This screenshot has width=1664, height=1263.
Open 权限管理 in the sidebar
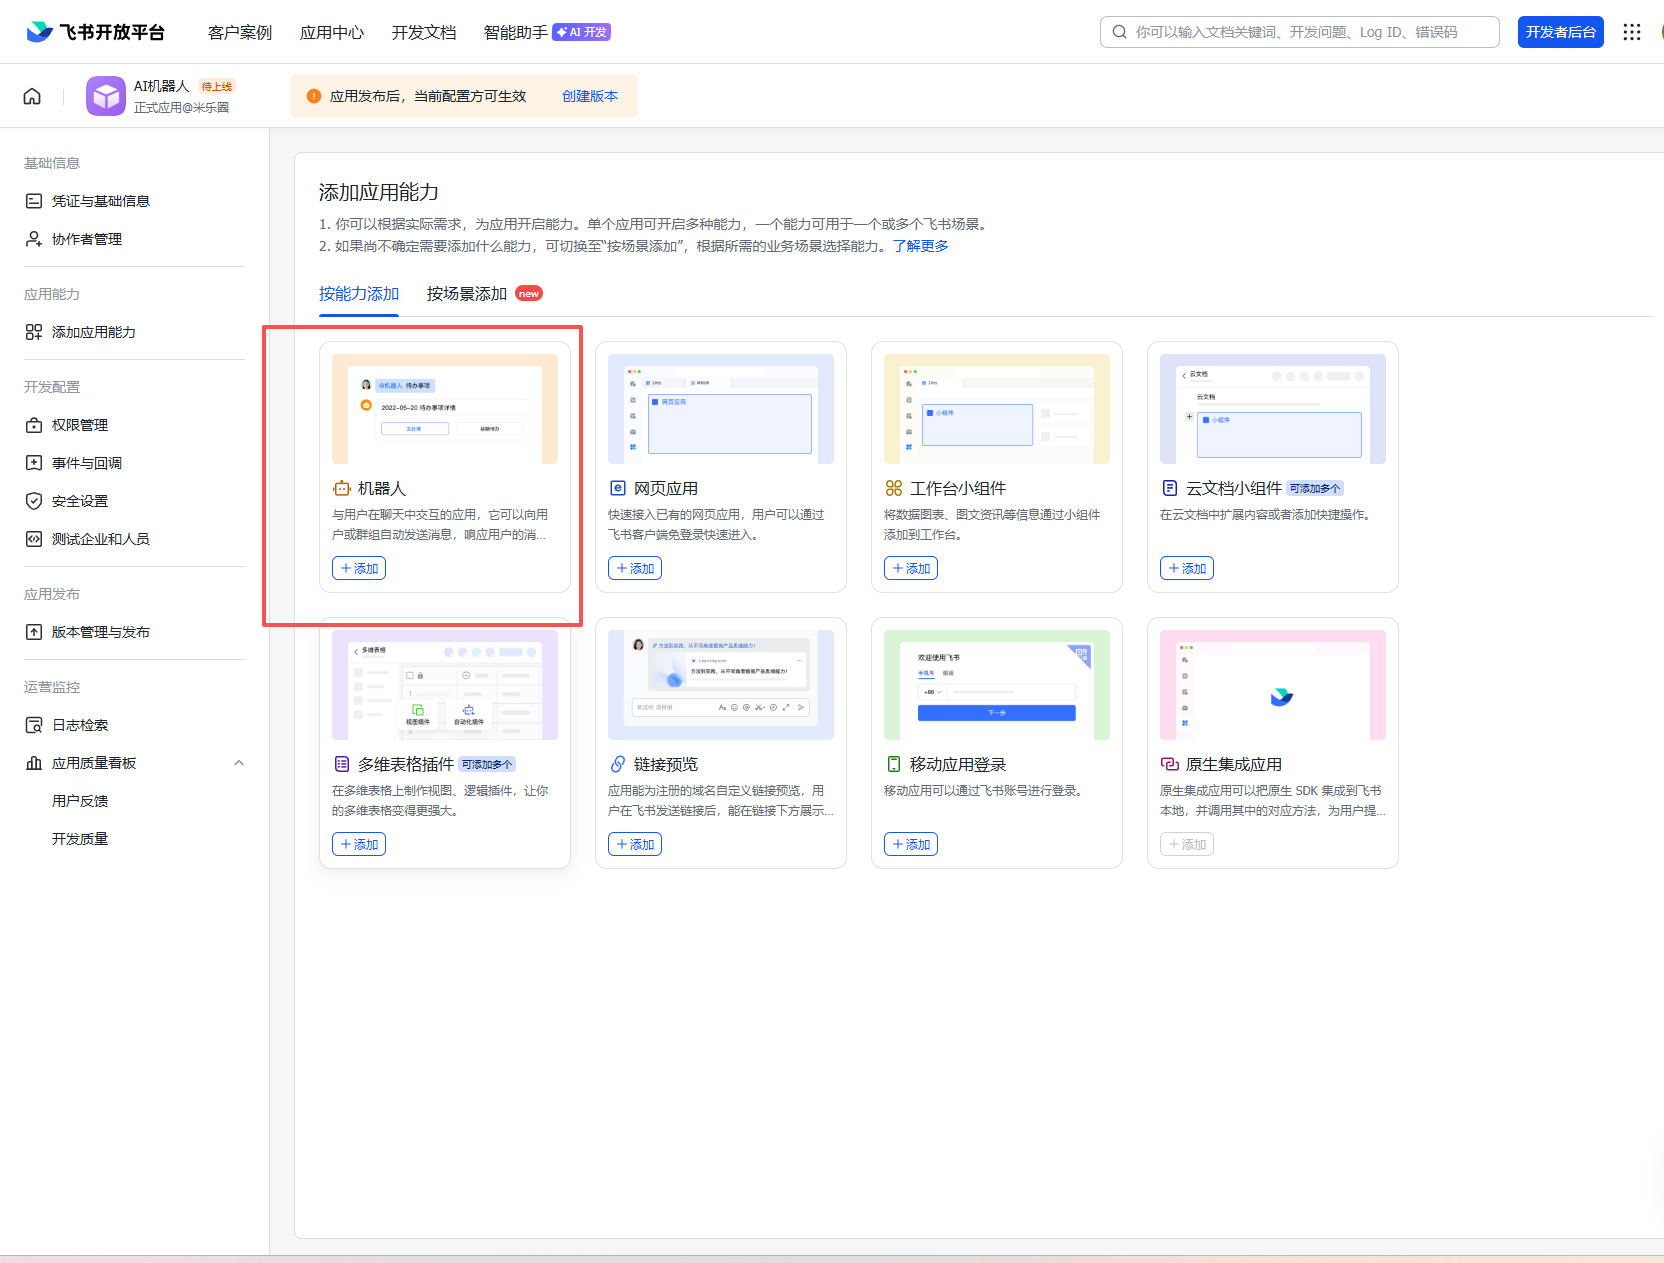[80, 425]
